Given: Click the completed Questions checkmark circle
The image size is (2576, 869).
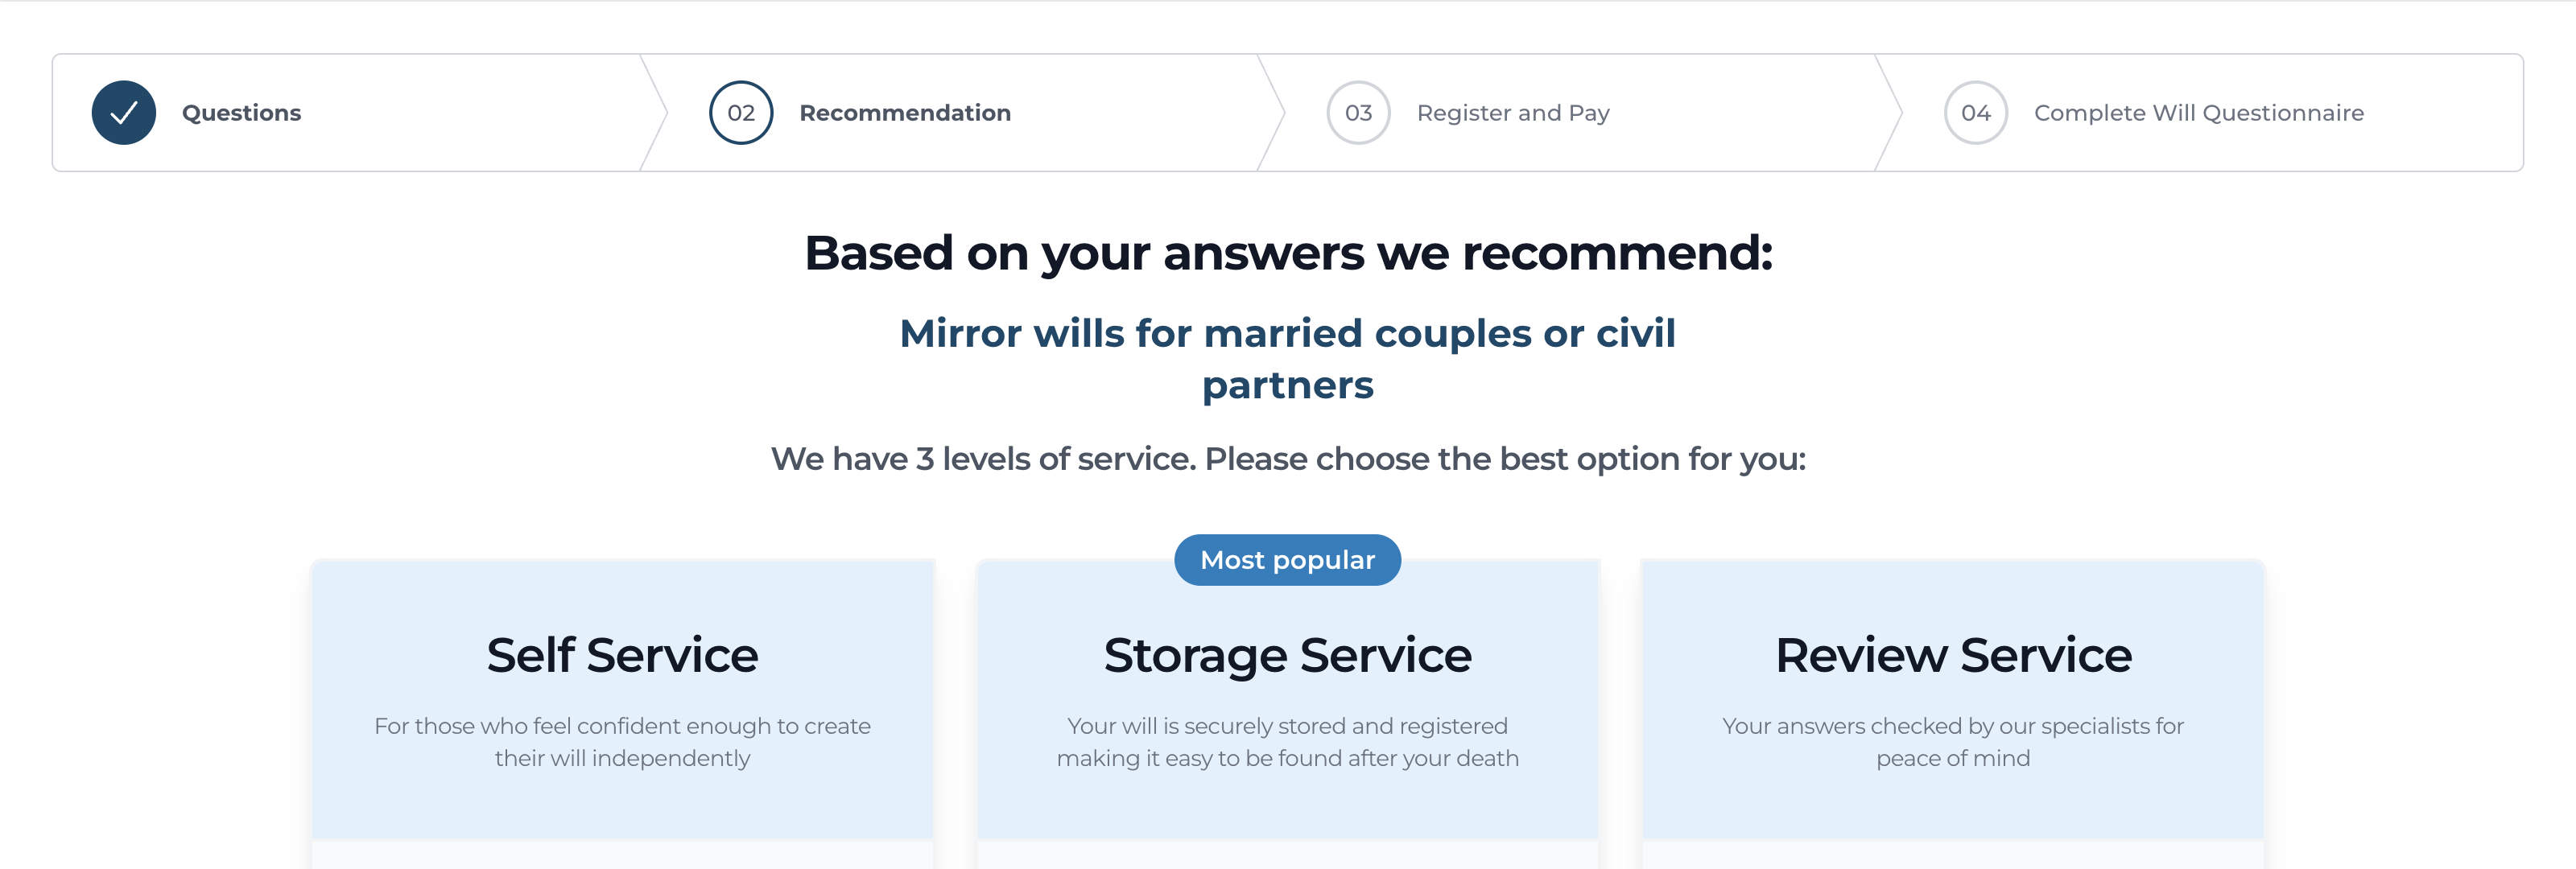Looking at the screenshot, I should coord(124,113).
